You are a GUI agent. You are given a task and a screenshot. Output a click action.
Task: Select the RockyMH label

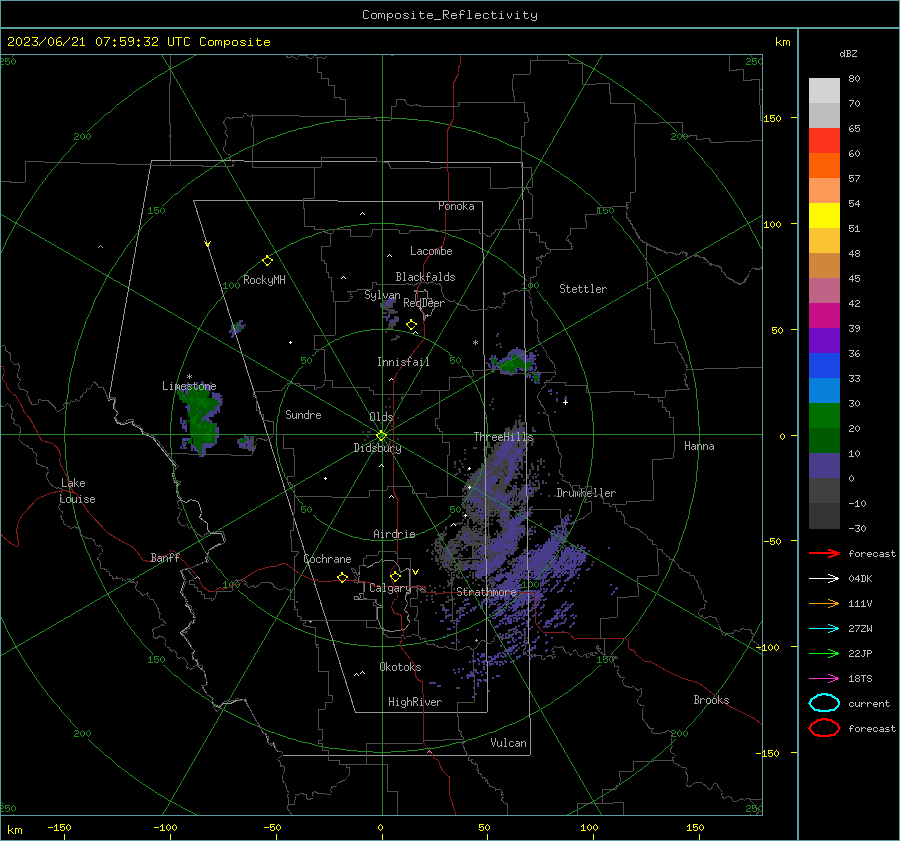264,280
